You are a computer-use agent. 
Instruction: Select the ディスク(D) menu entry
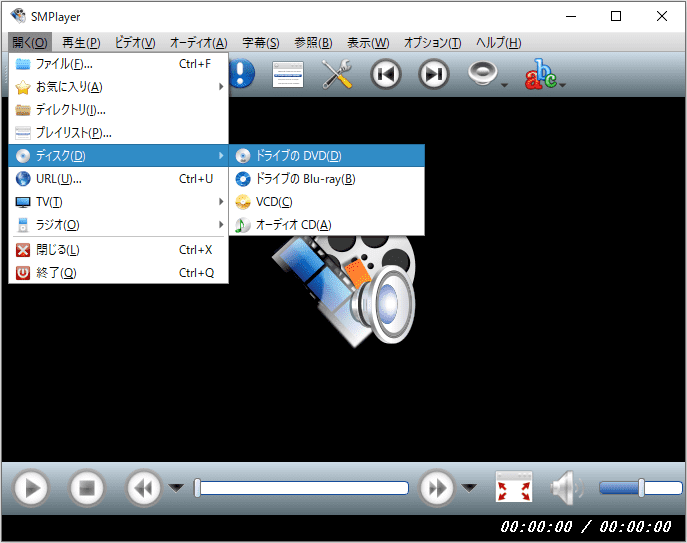point(118,156)
